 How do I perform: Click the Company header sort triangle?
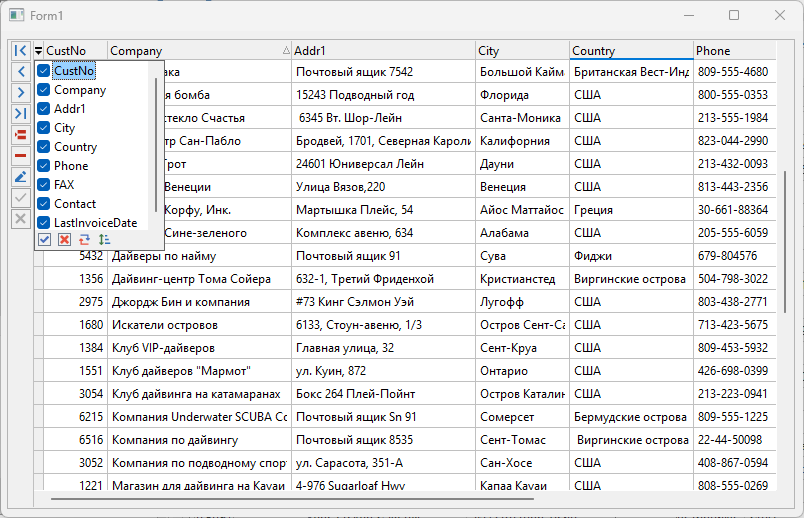pyautogui.click(x=287, y=51)
